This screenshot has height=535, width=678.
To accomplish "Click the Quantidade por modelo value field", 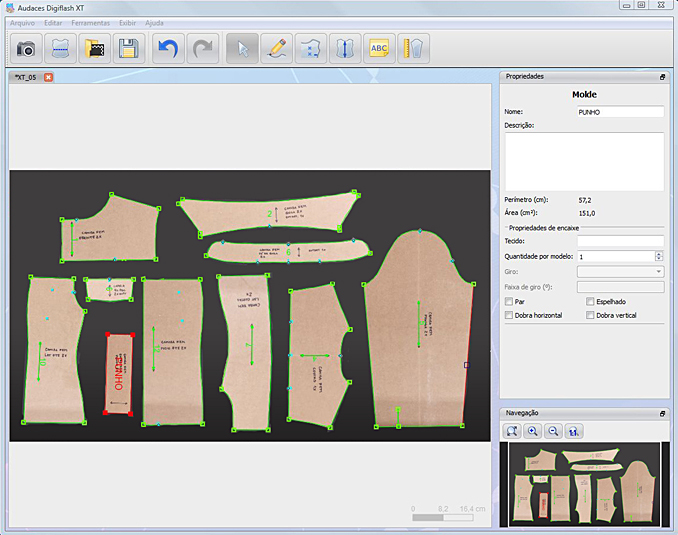I will point(616,256).
